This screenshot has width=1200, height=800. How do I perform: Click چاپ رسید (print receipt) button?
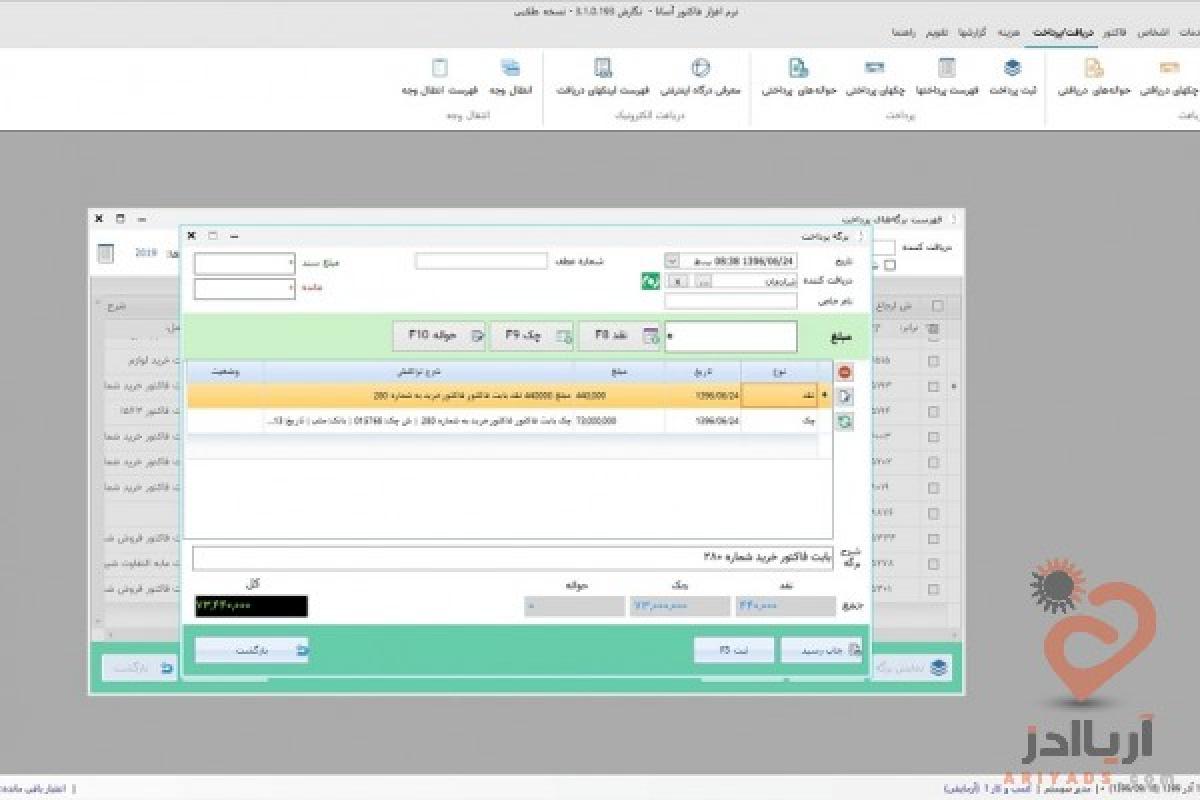[x=821, y=650]
